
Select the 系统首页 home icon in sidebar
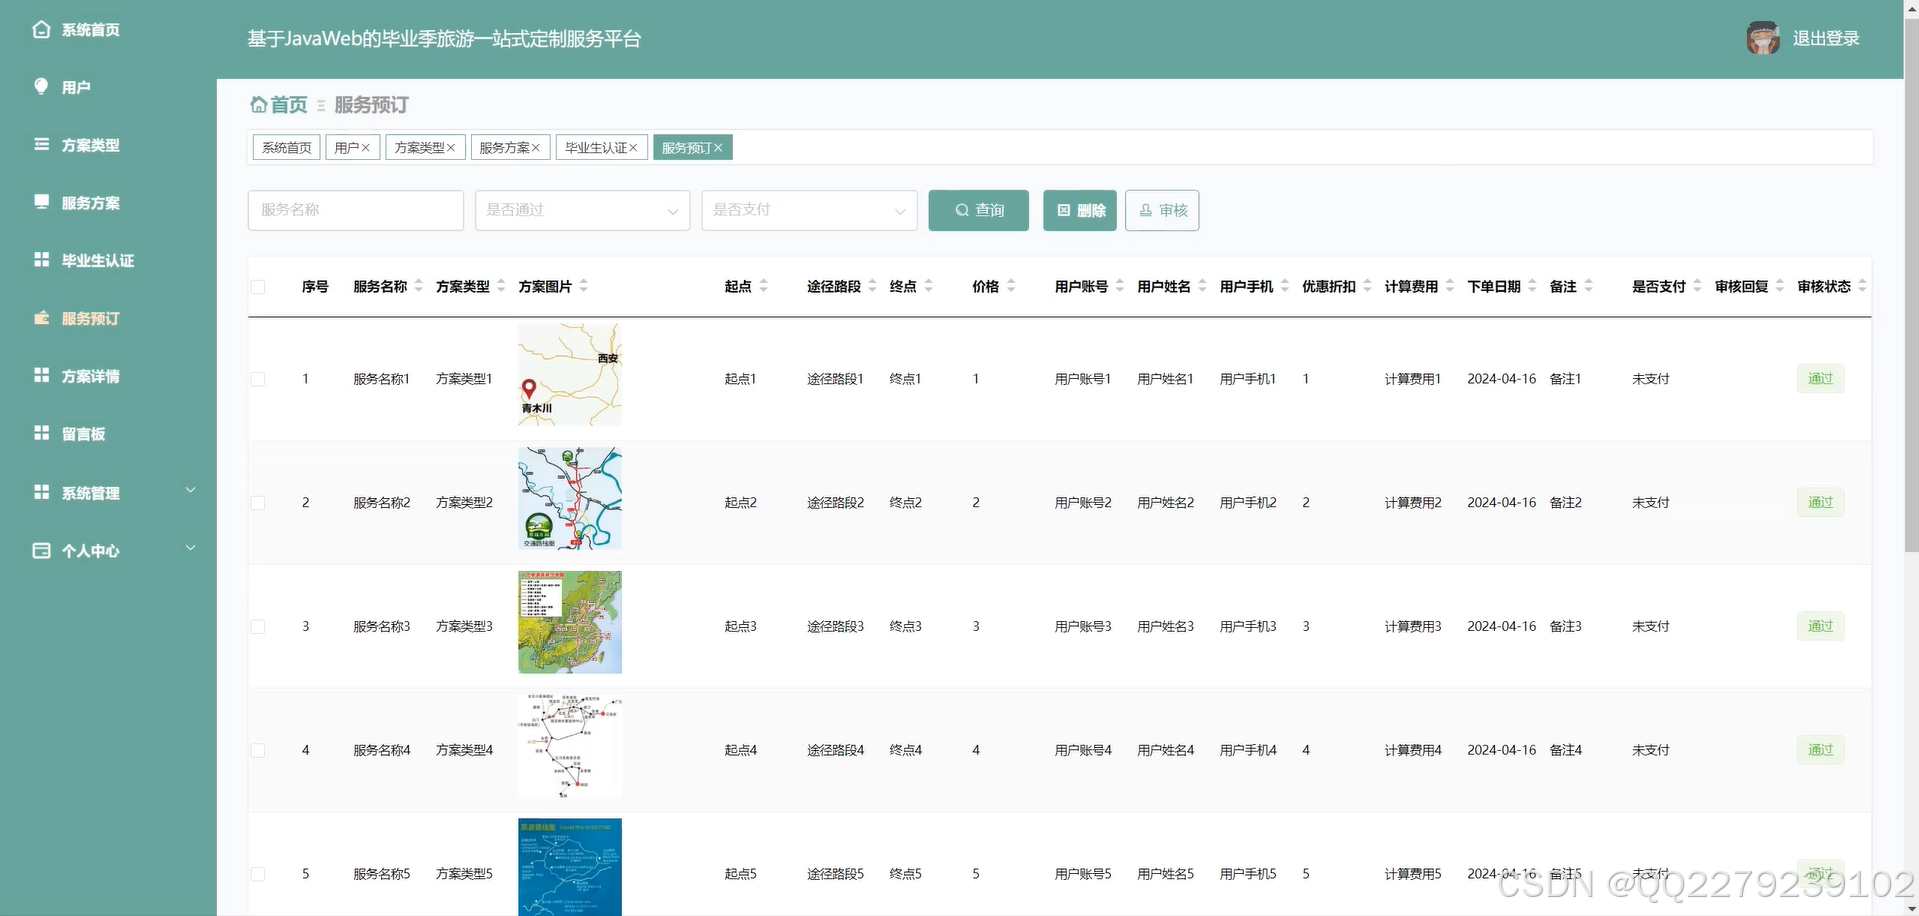click(x=40, y=29)
